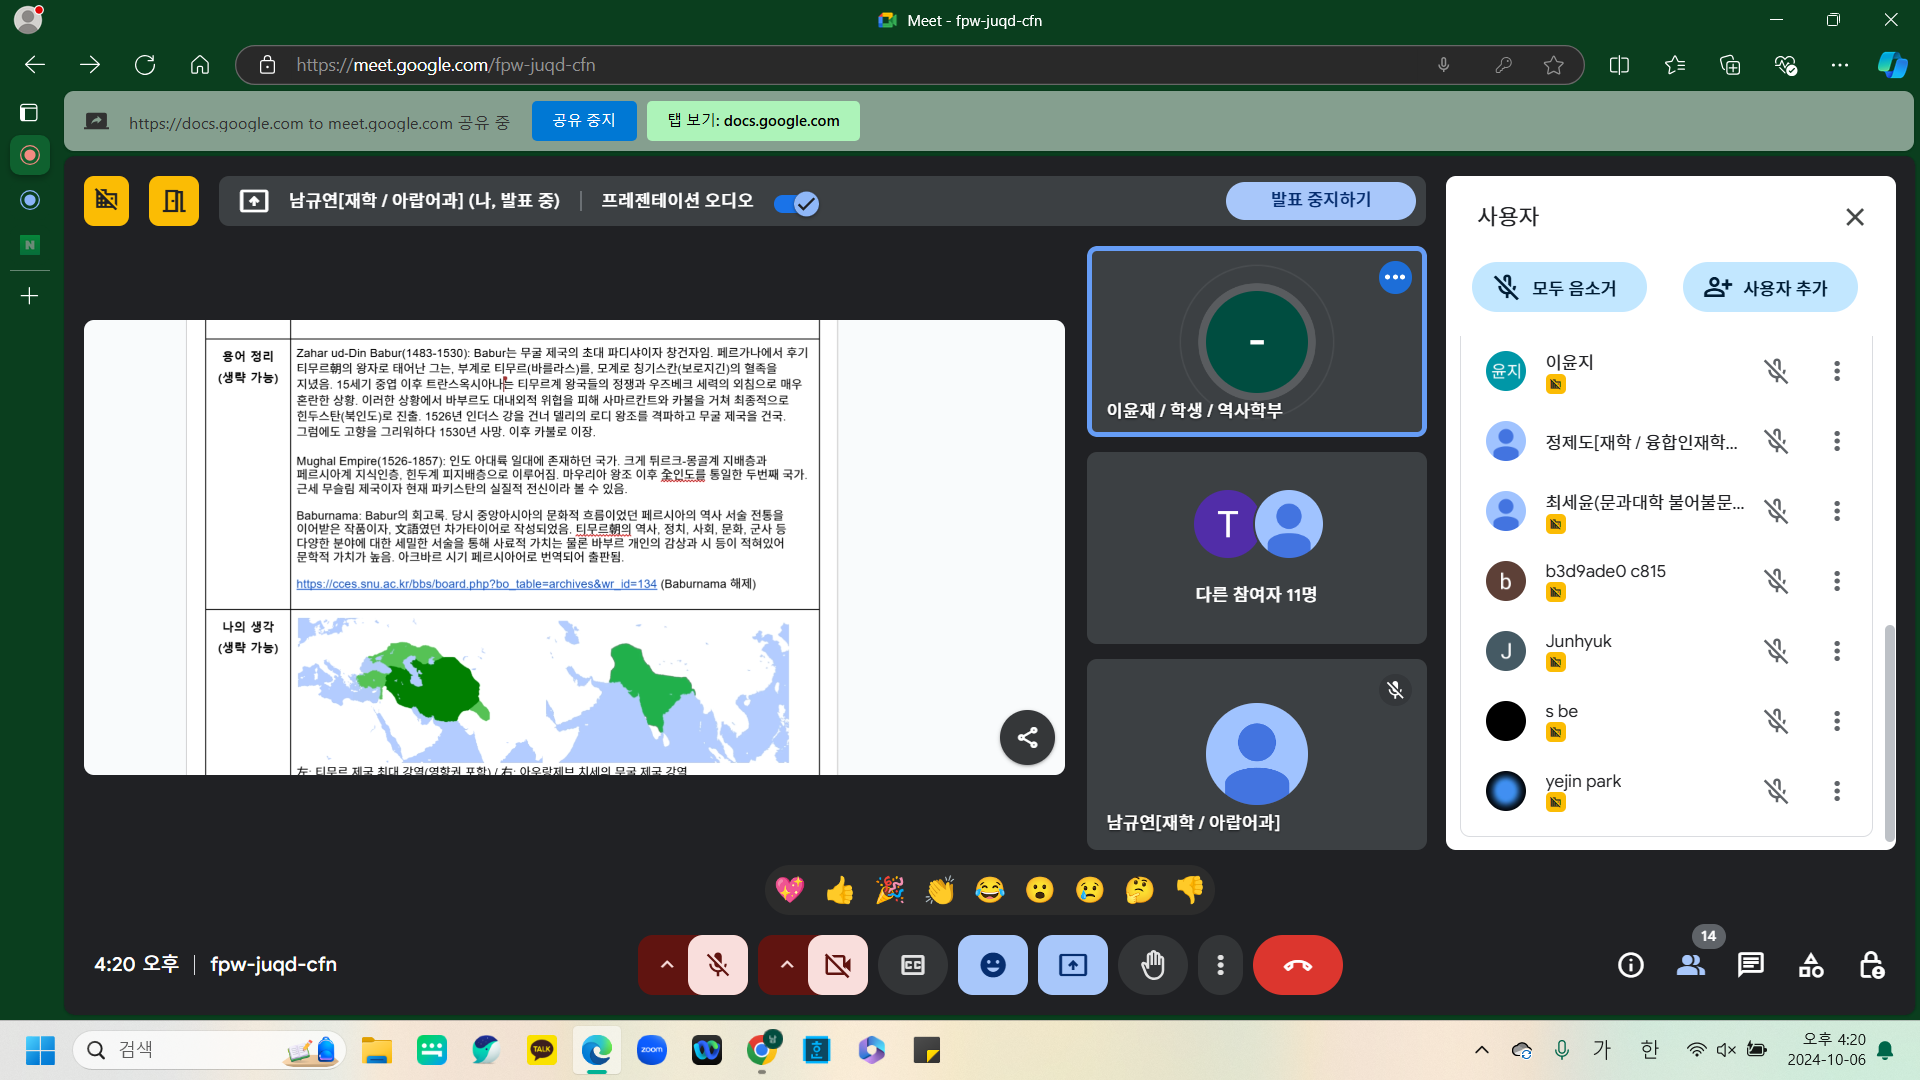Open more options for 최세윤

[1837, 511]
